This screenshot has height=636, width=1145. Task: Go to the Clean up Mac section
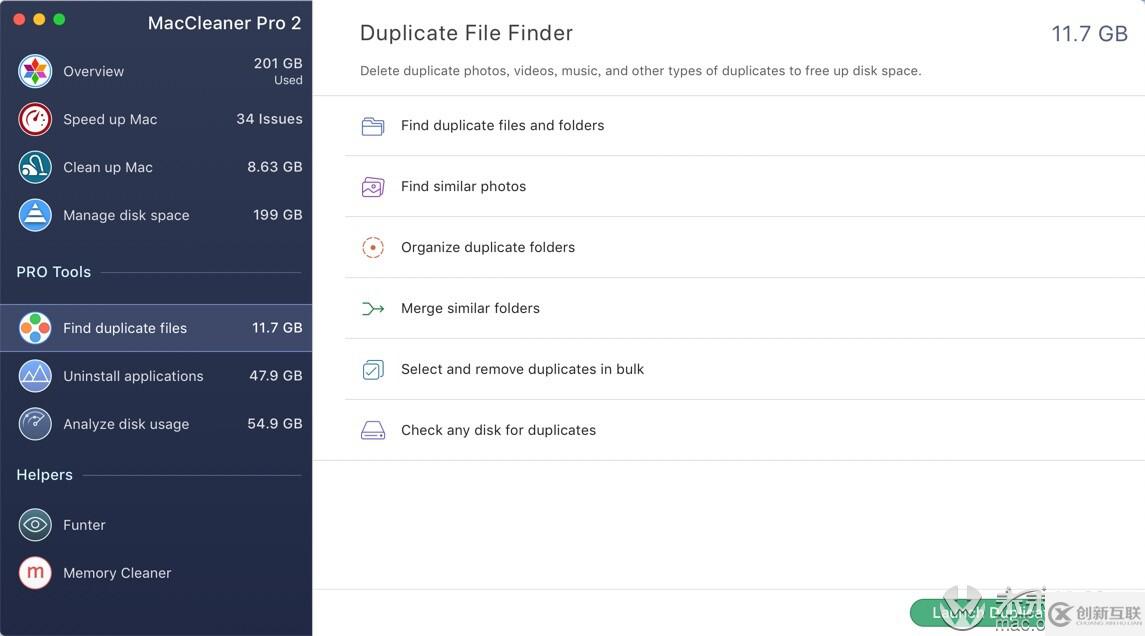click(x=156, y=167)
